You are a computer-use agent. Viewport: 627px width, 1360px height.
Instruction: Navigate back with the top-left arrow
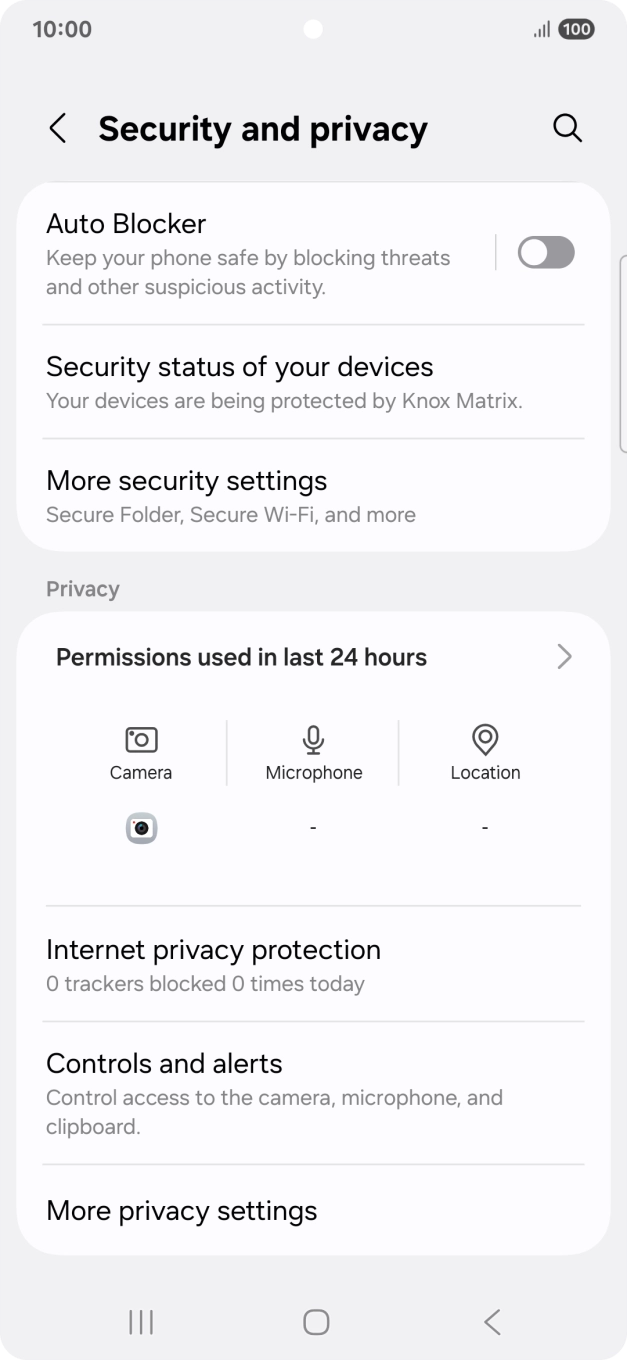[x=57, y=128]
